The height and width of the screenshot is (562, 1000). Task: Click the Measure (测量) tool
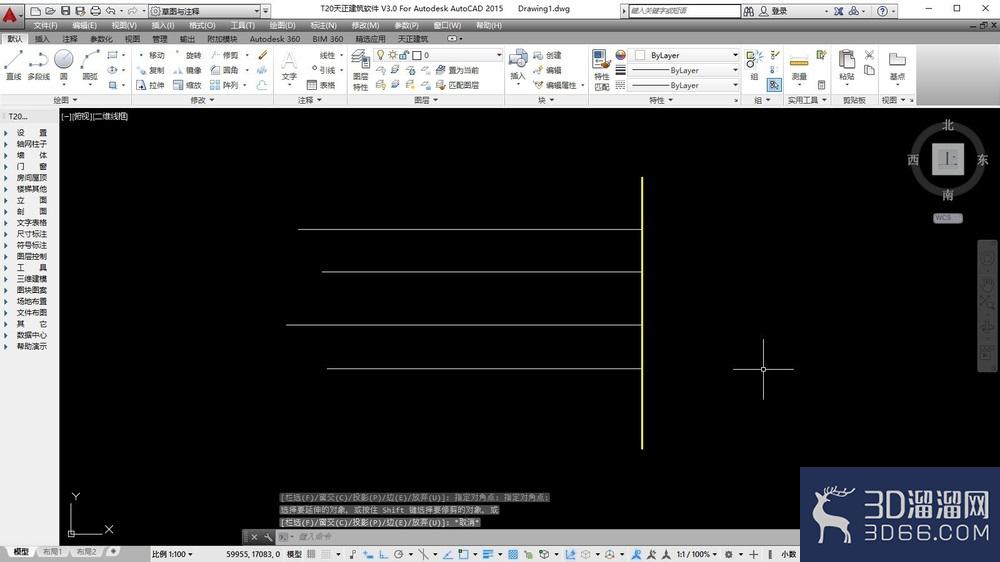799,67
